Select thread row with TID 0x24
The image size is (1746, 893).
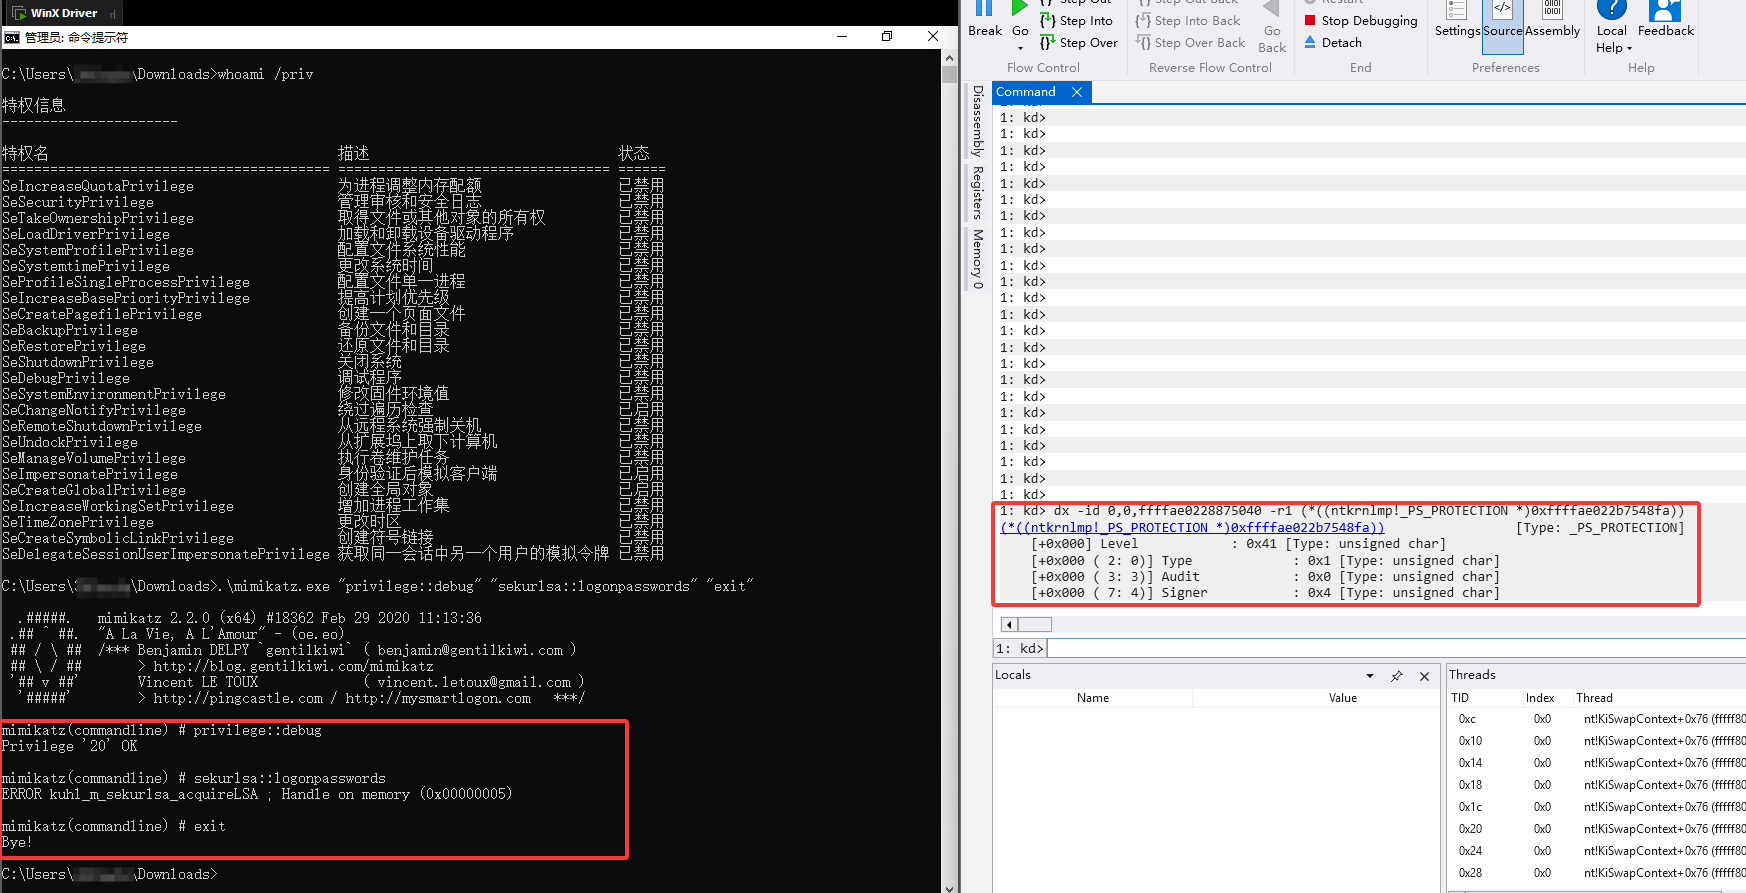coord(1597,851)
